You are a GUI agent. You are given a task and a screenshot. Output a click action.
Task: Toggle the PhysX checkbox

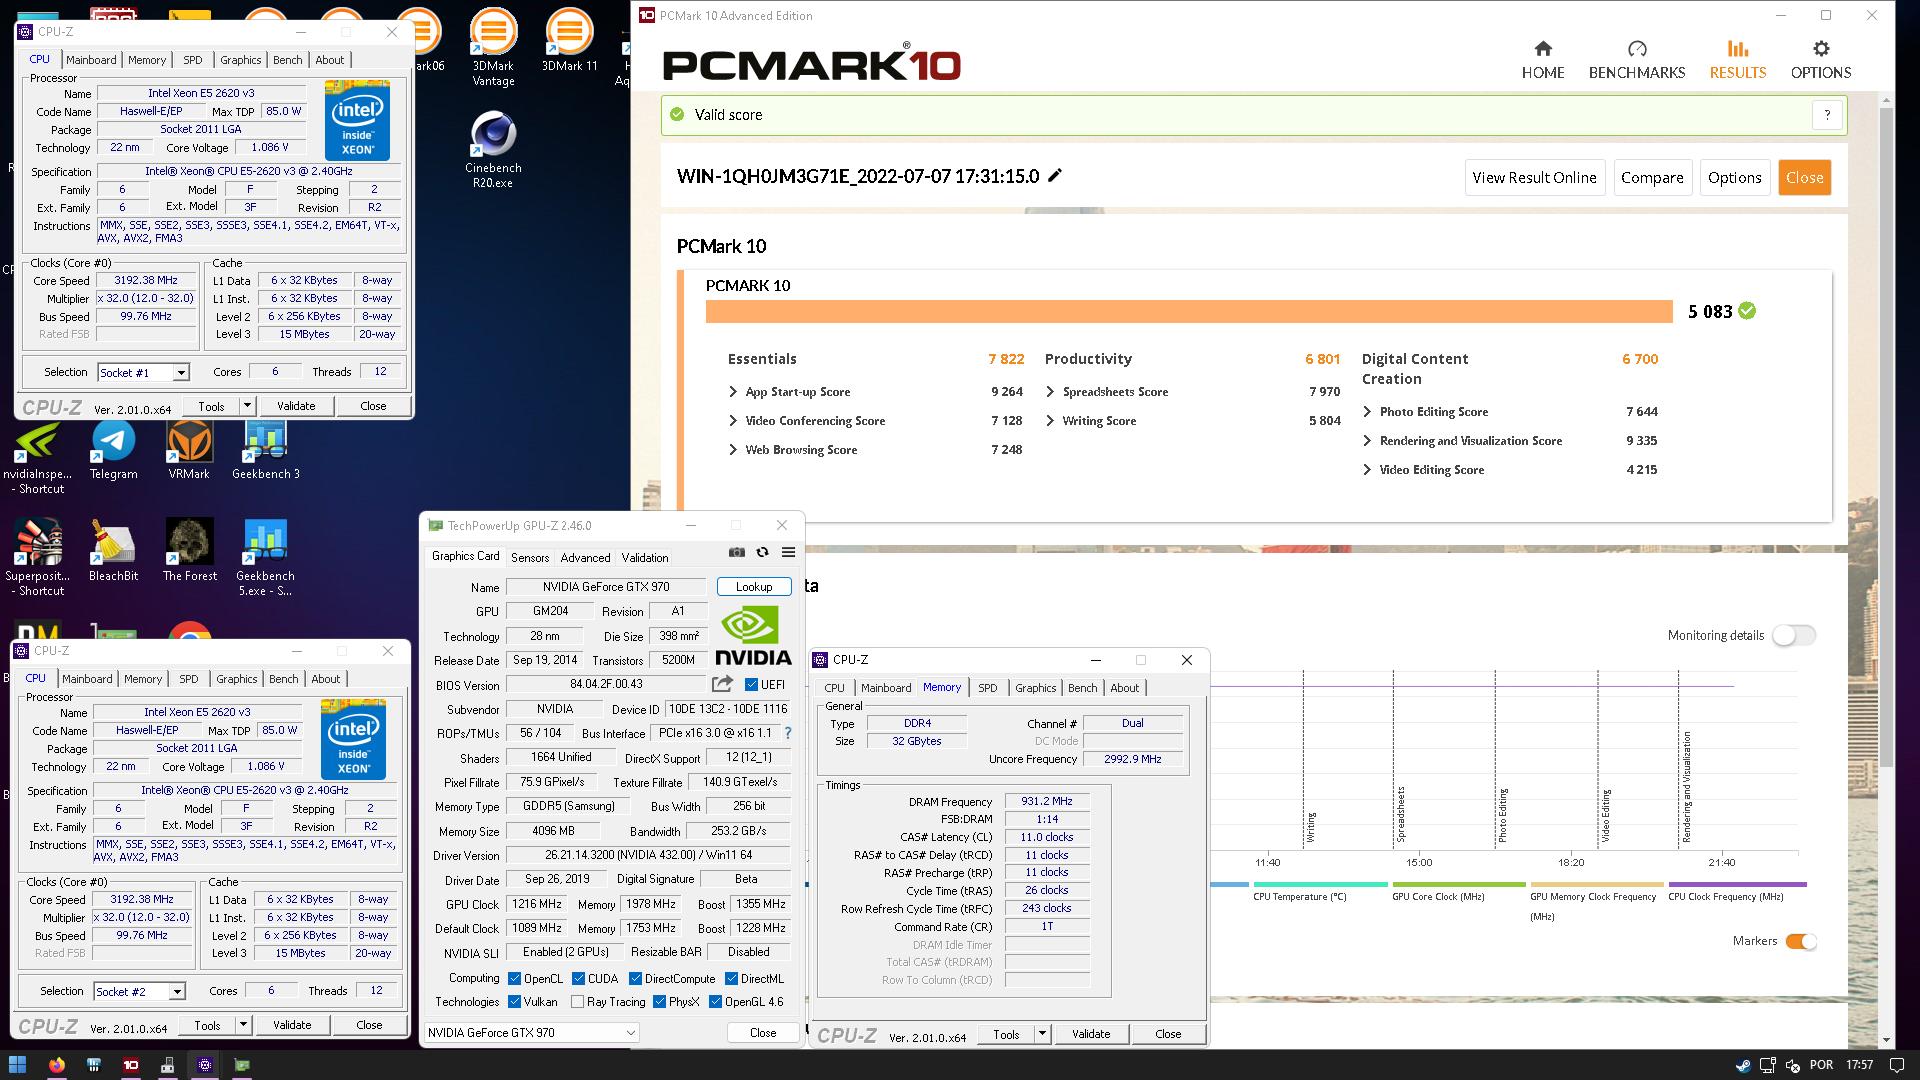[659, 1001]
